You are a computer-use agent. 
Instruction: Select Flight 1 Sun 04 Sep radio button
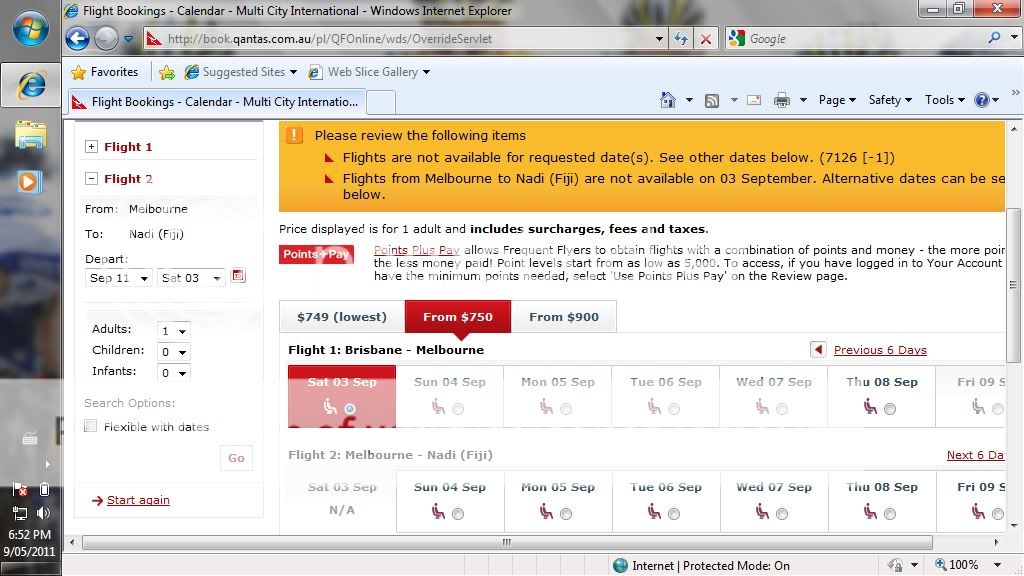(458, 409)
